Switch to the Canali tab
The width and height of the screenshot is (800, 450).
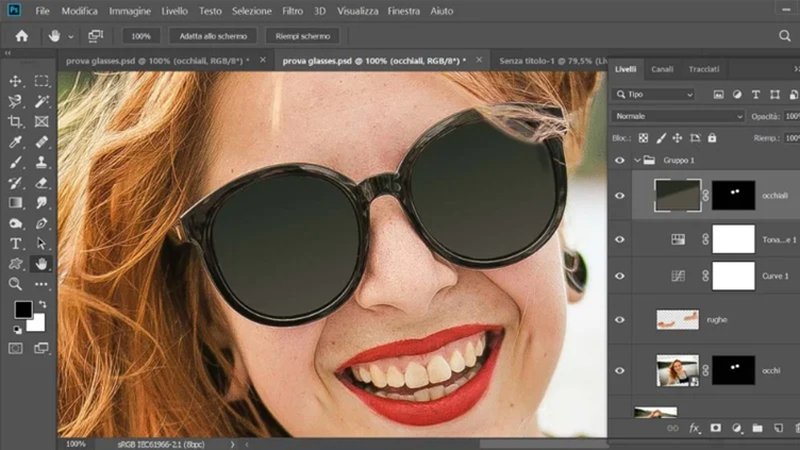click(662, 69)
